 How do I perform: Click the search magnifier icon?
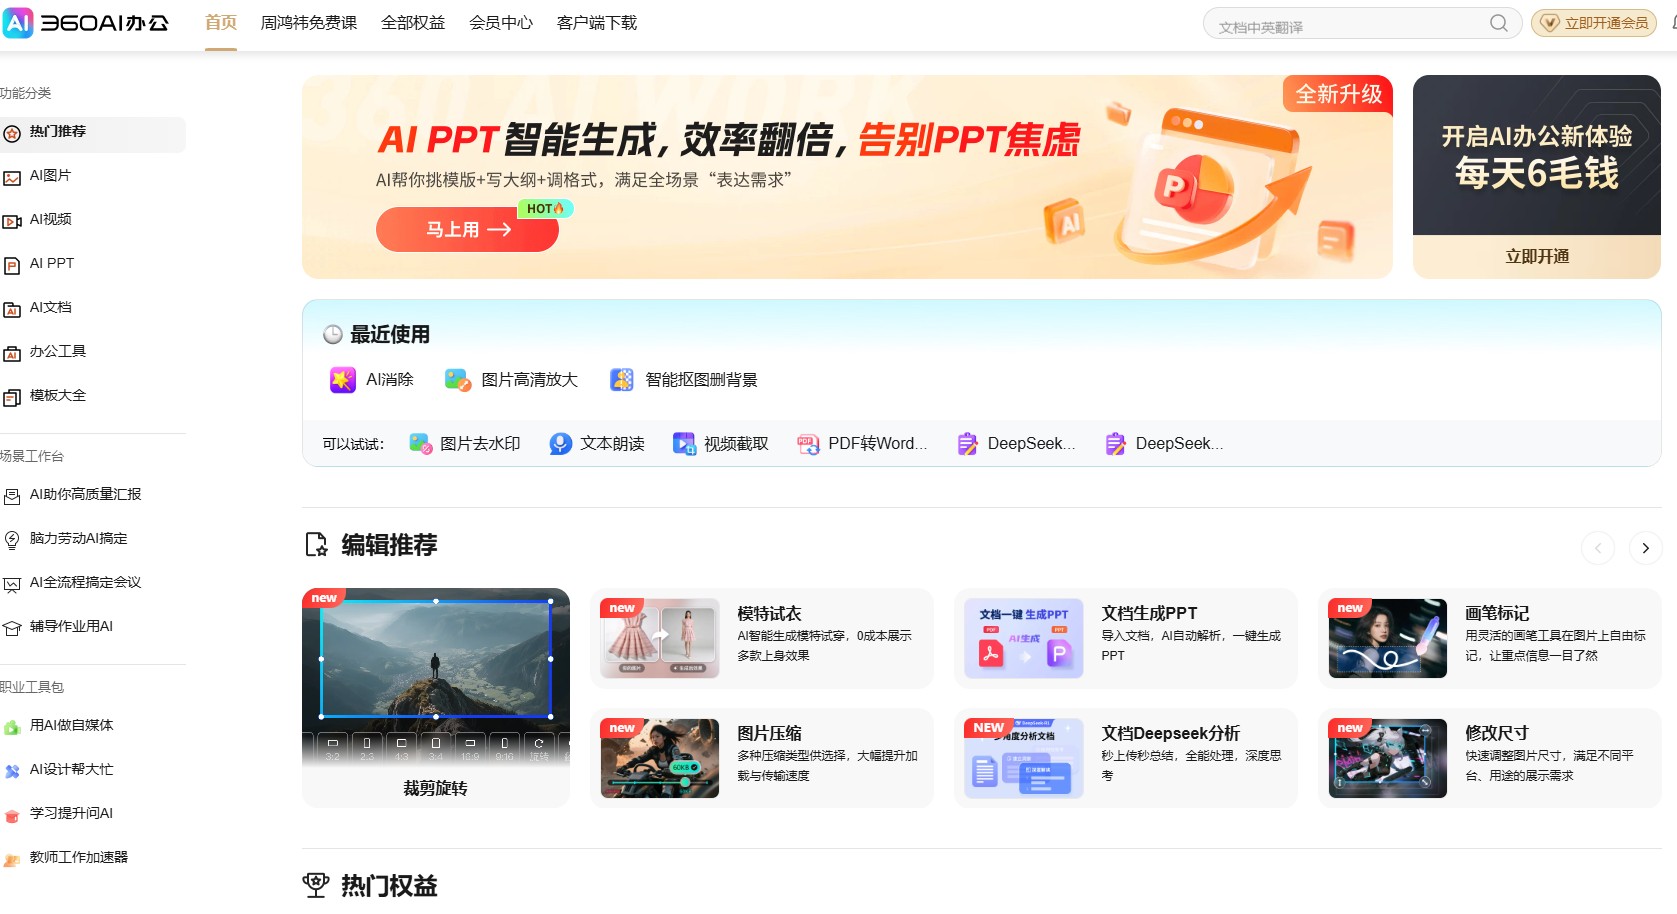[x=1498, y=23]
